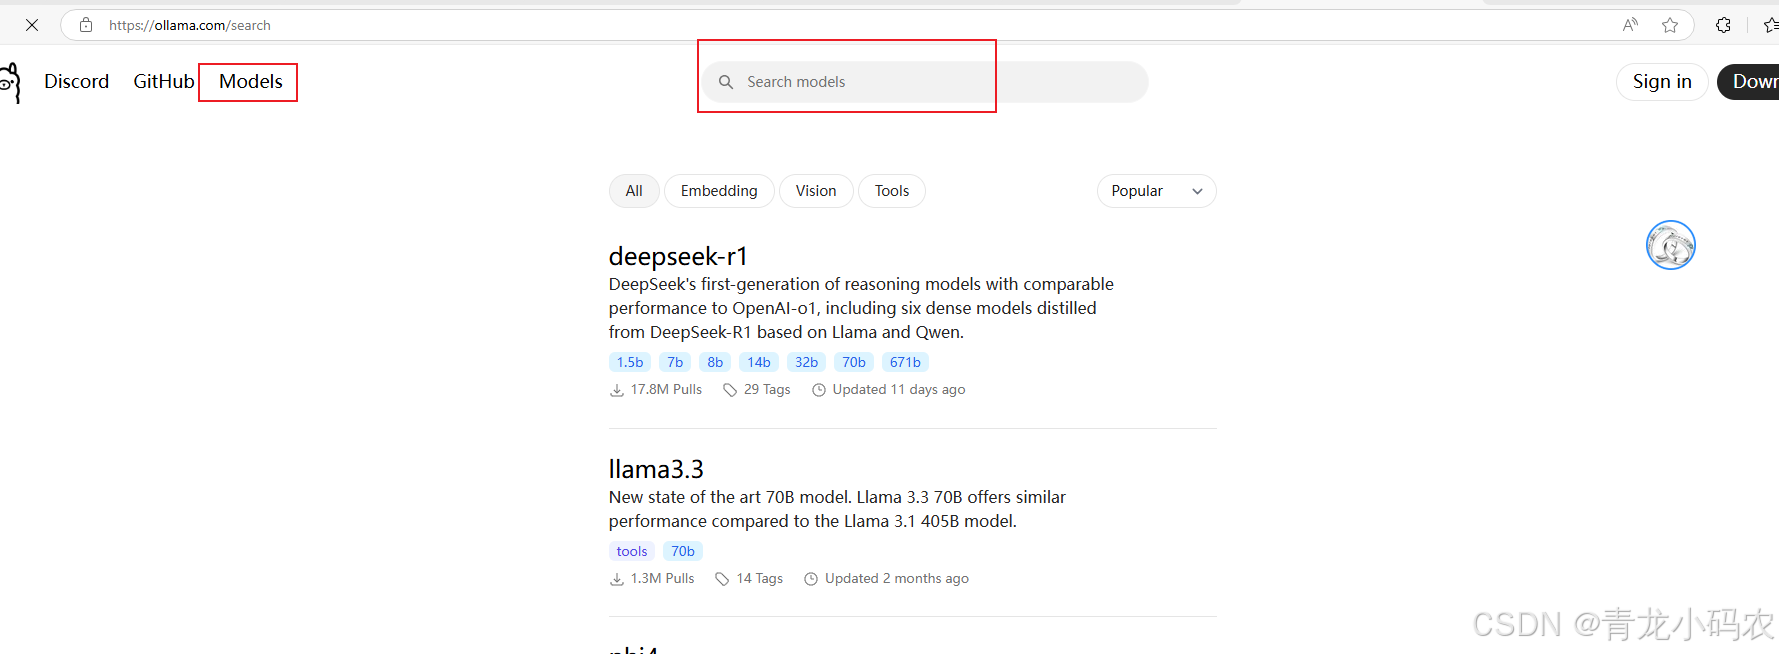The height and width of the screenshot is (654, 1779).
Task: Add this page to favorites star
Action: click(x=1670, y=25)
